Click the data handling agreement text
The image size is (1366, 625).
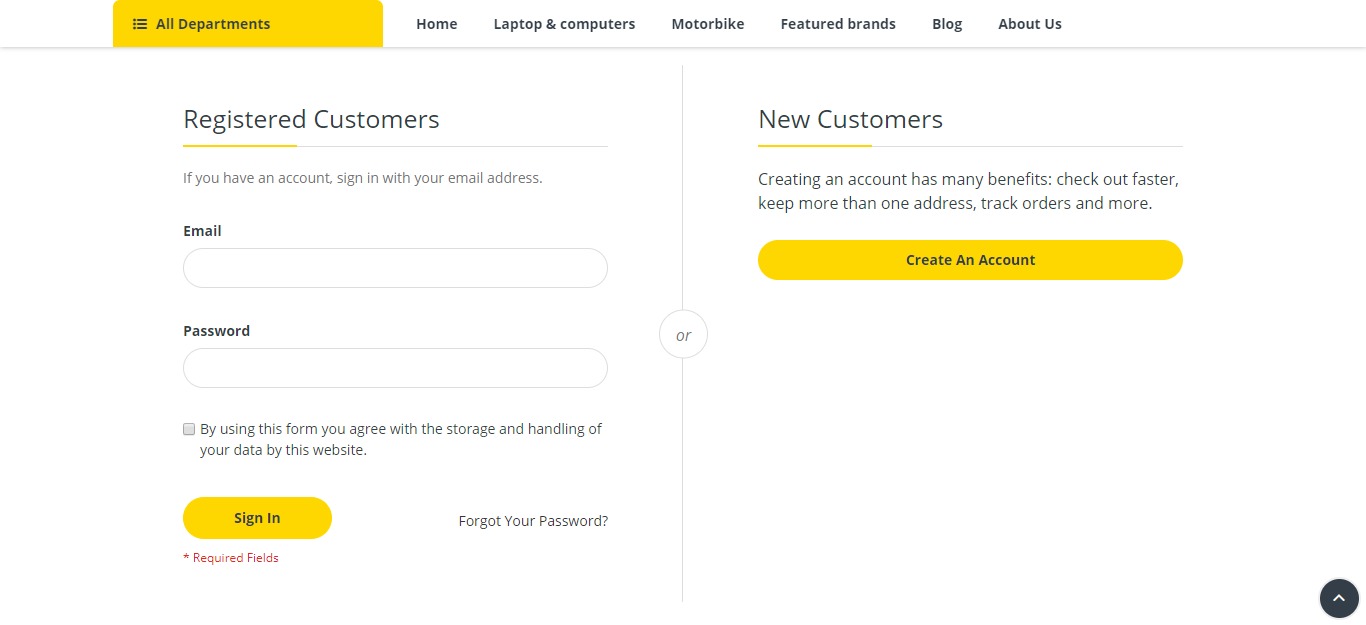[400, 439]
